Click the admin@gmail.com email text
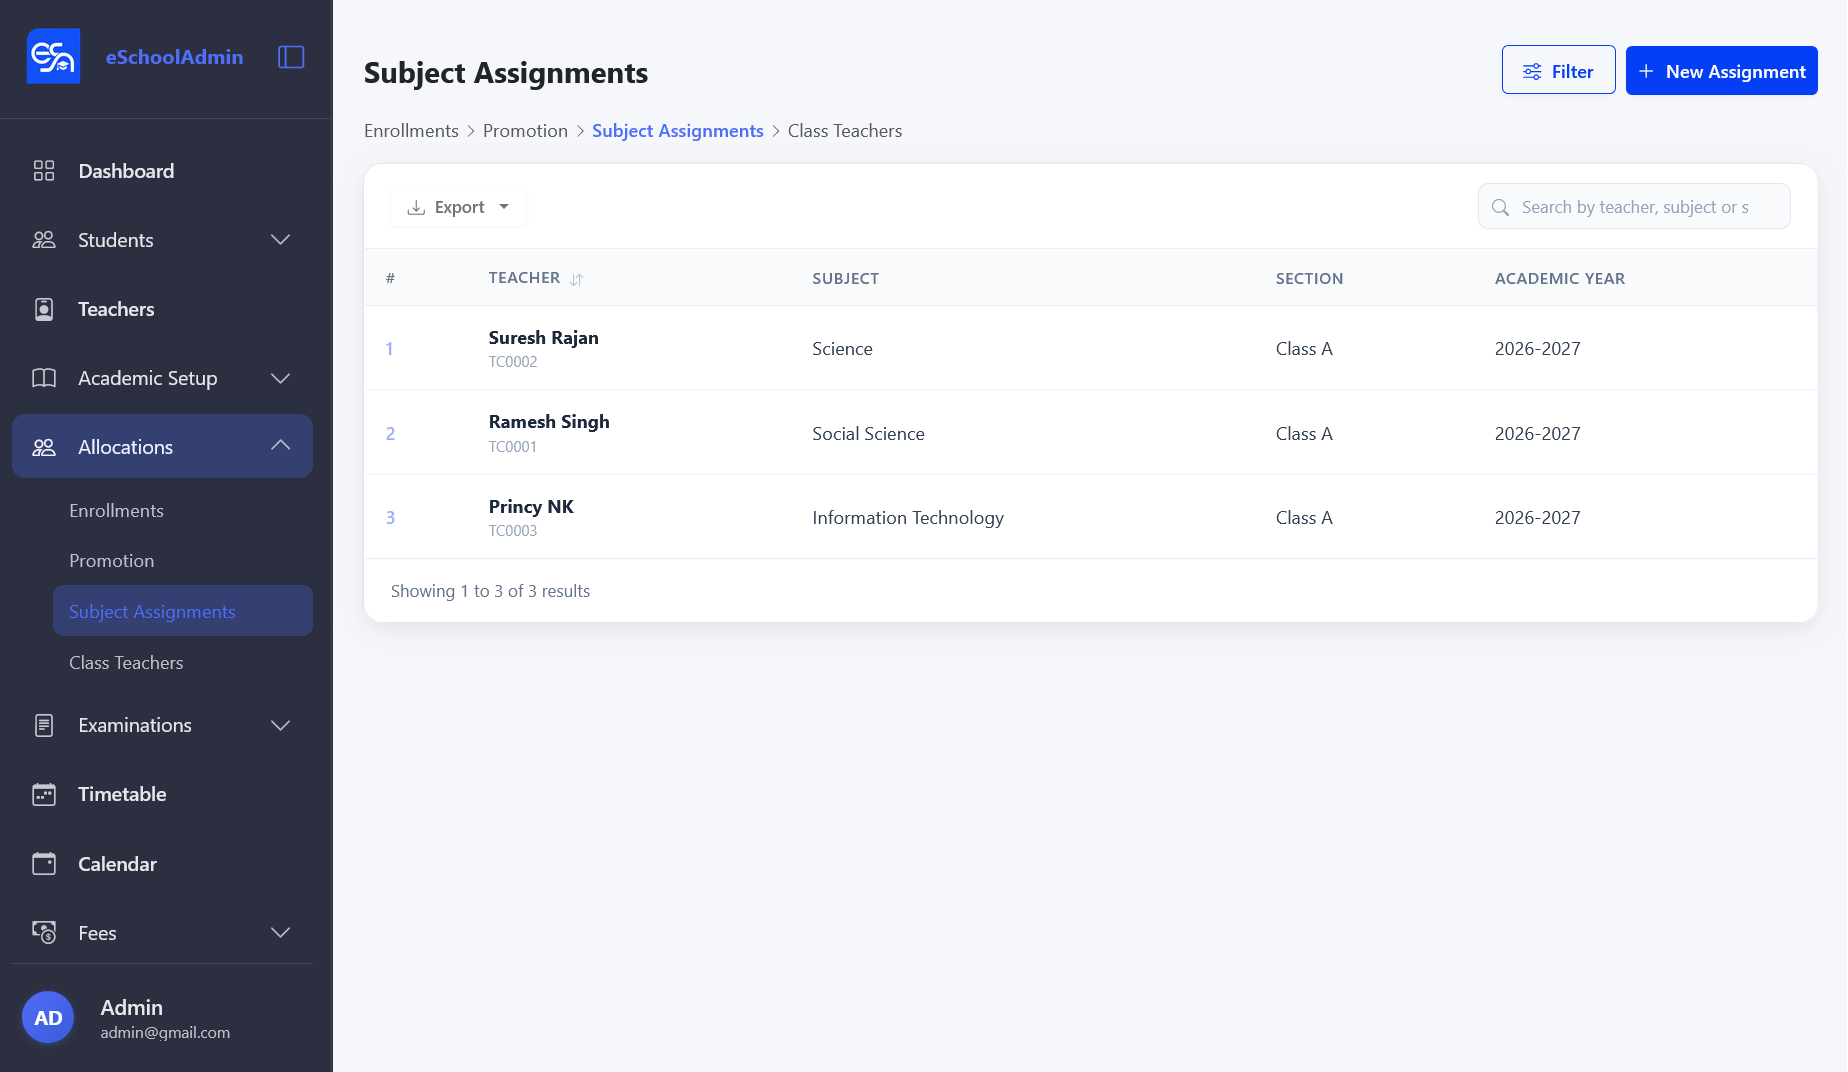Viewport: 1848px width, 1072px height. [x=165, y=1033]
